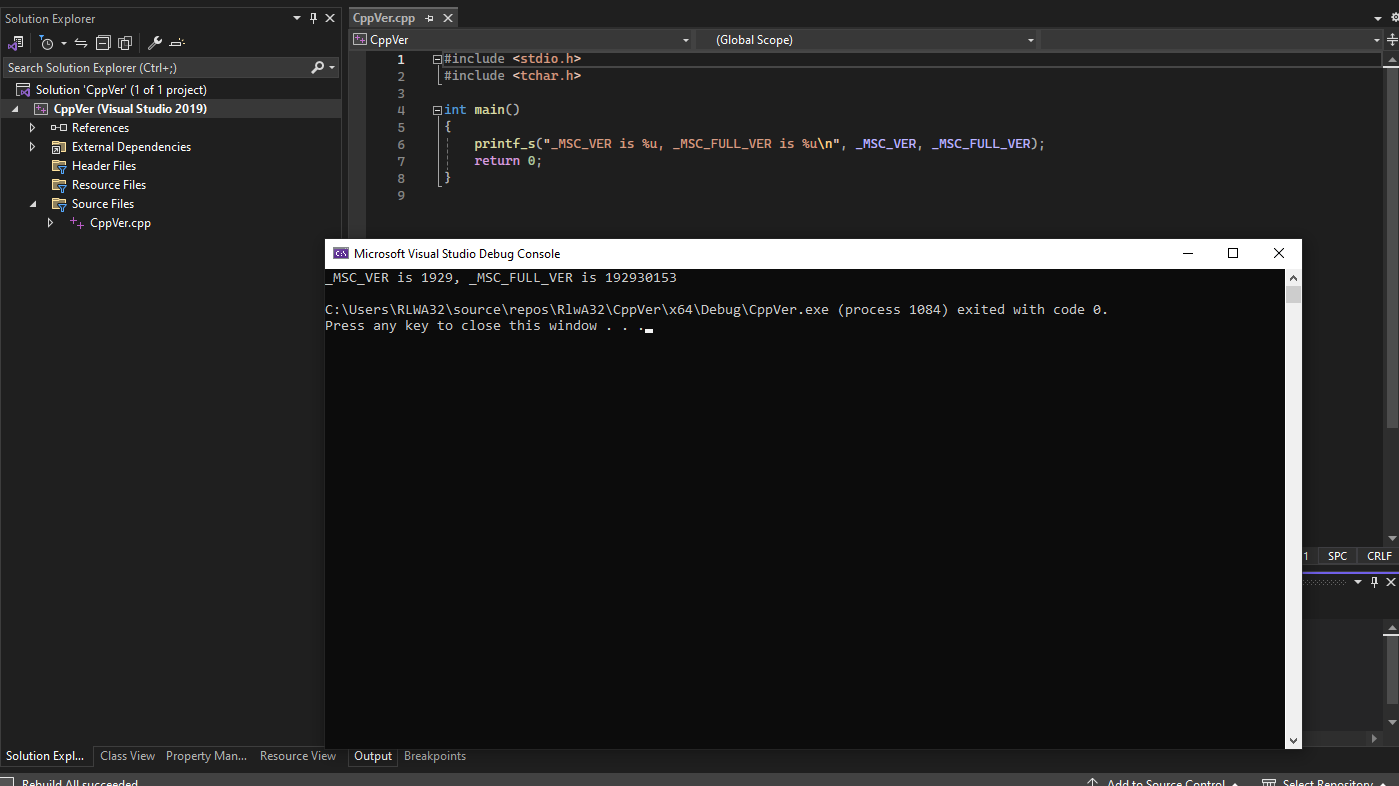The height and width of the screenshot is (786, 1399).
Task: Select the Collapse All icon in Solution Explorer
Action: [103, 42]
